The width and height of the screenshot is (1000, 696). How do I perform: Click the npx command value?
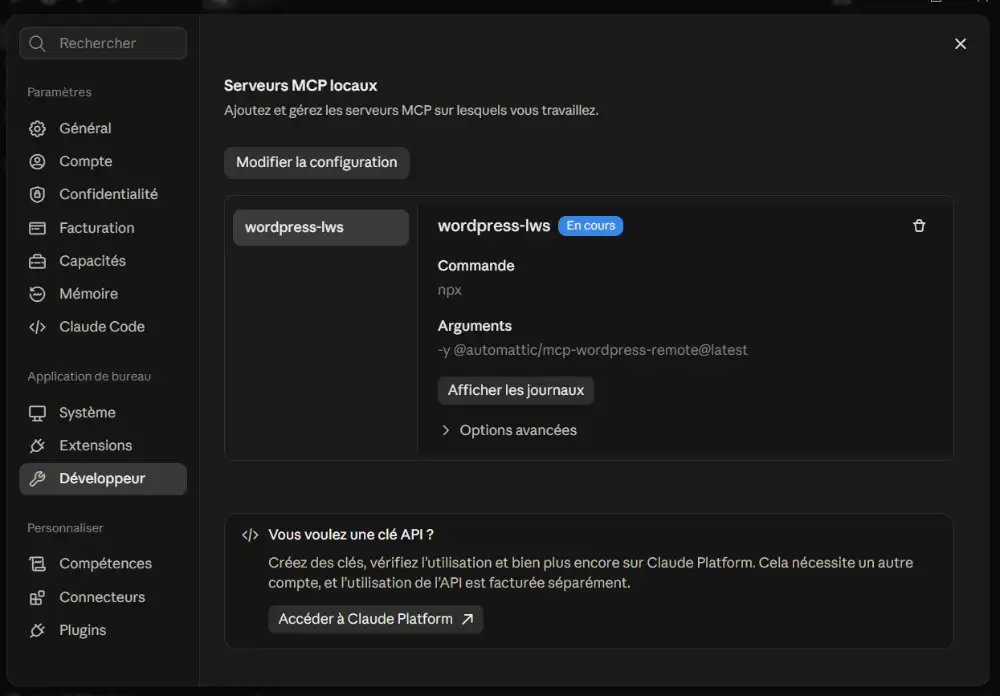click(450, 290)
